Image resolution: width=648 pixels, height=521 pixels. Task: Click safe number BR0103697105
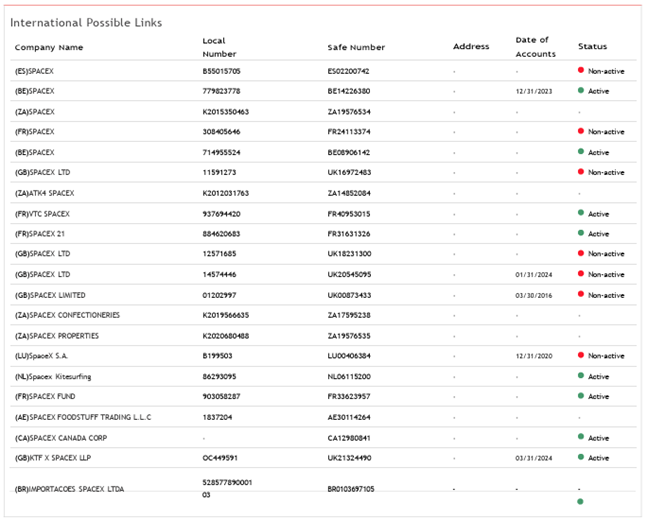(351, 489)
